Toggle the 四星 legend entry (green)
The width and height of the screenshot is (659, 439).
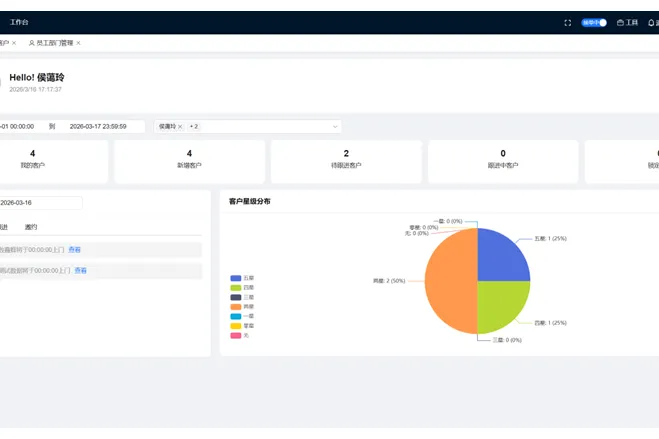[242, 288]
